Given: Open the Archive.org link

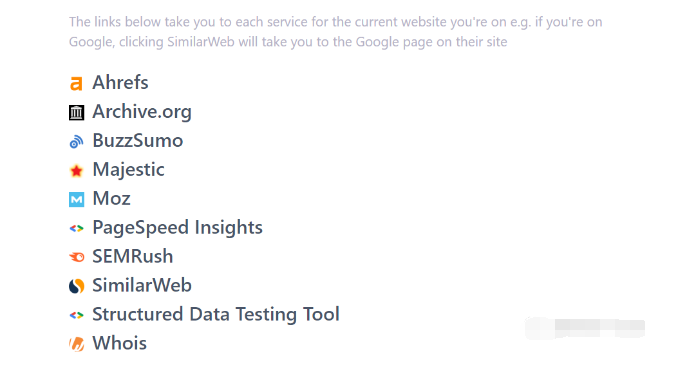Looking at the screenshot, I should pos(142,112).
